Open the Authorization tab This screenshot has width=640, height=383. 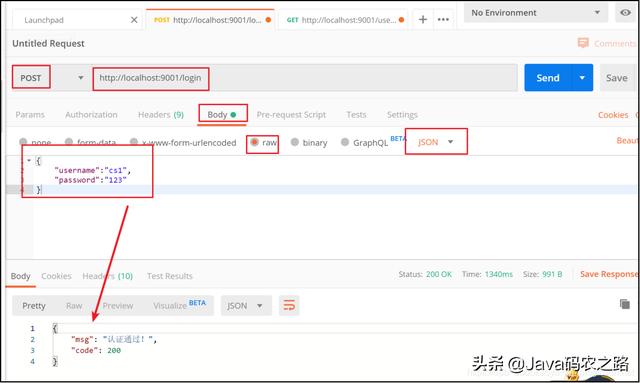[x=91, y=115]
